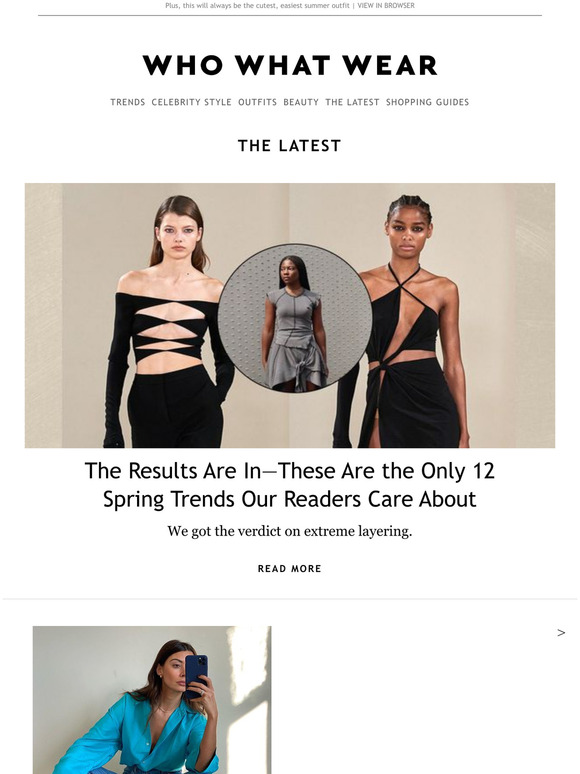Click the cutest summer outfit preheader text

[x=257, y=5]
